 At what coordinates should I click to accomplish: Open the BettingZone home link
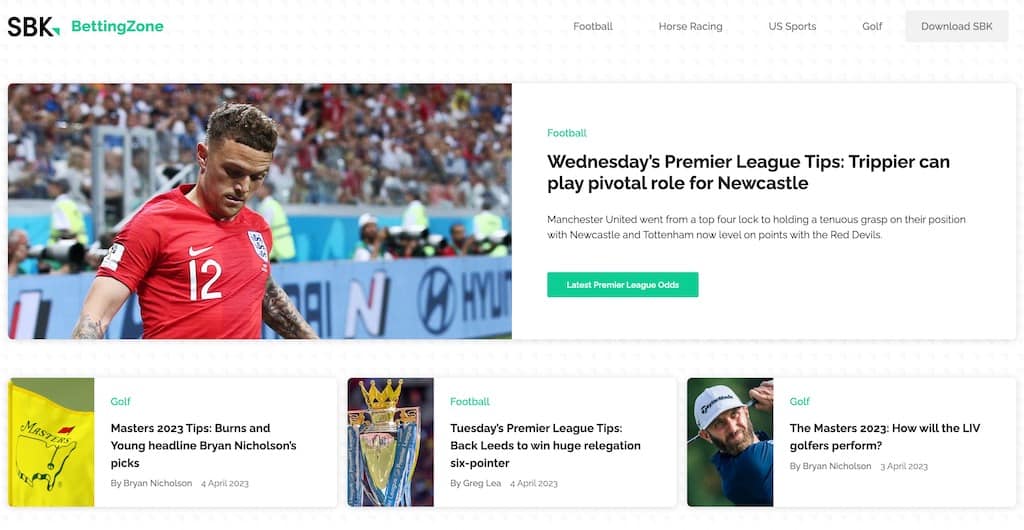118,27
